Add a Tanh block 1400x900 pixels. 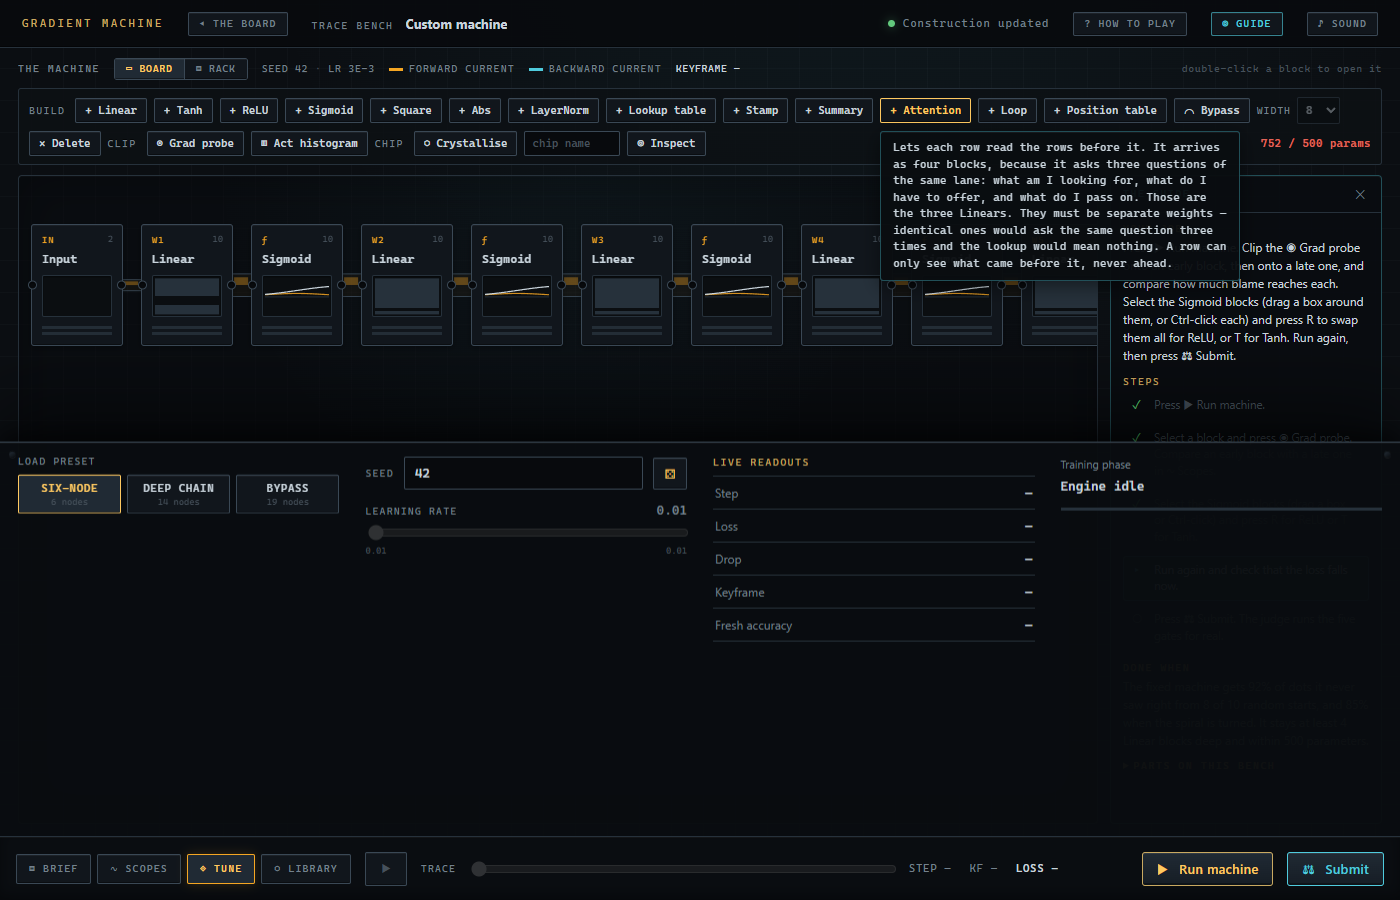pyautogui.click(x=184, y=111)
